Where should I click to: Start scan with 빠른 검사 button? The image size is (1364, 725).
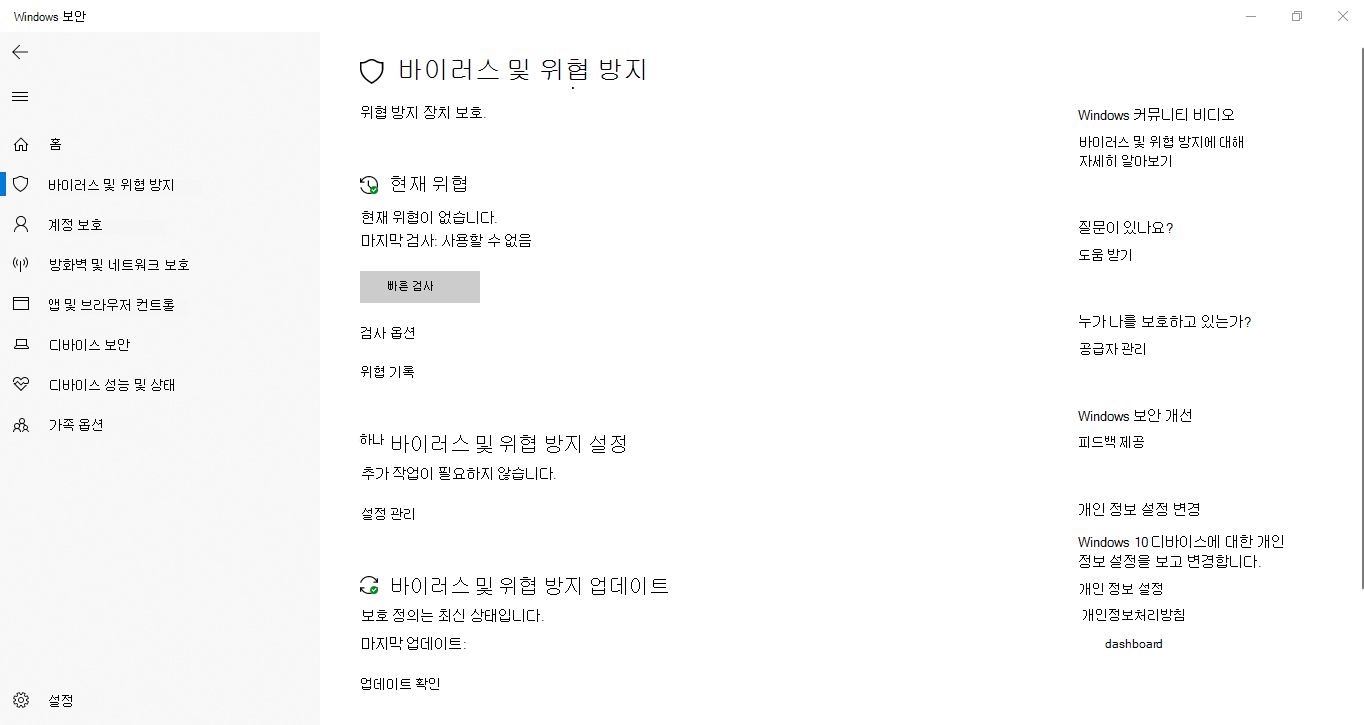(420, 286)
